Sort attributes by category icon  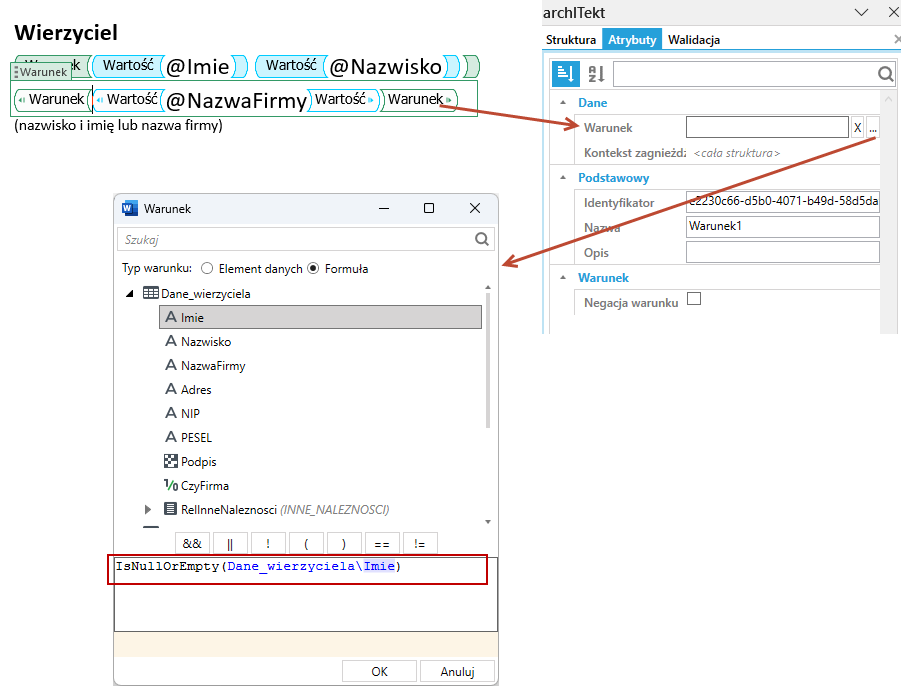point(565,74)
